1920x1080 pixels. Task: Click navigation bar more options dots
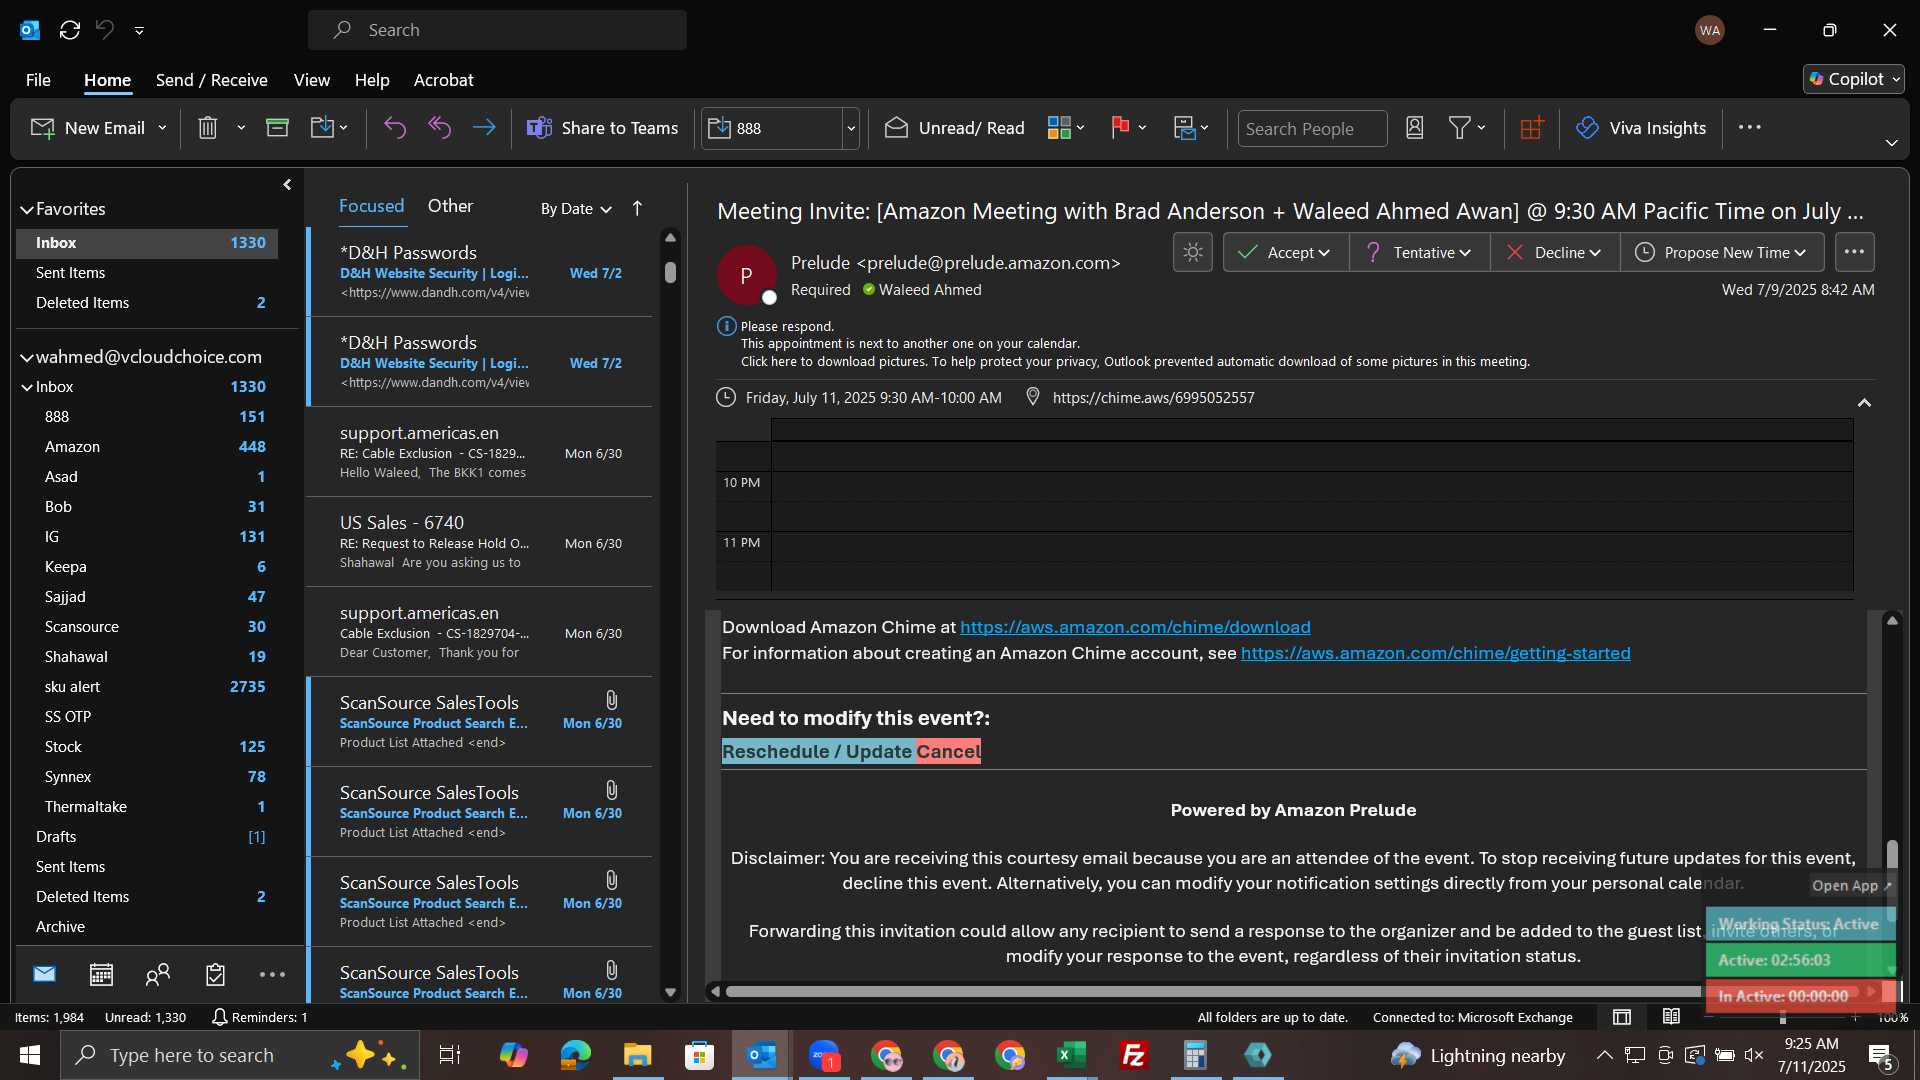(272, 974)
